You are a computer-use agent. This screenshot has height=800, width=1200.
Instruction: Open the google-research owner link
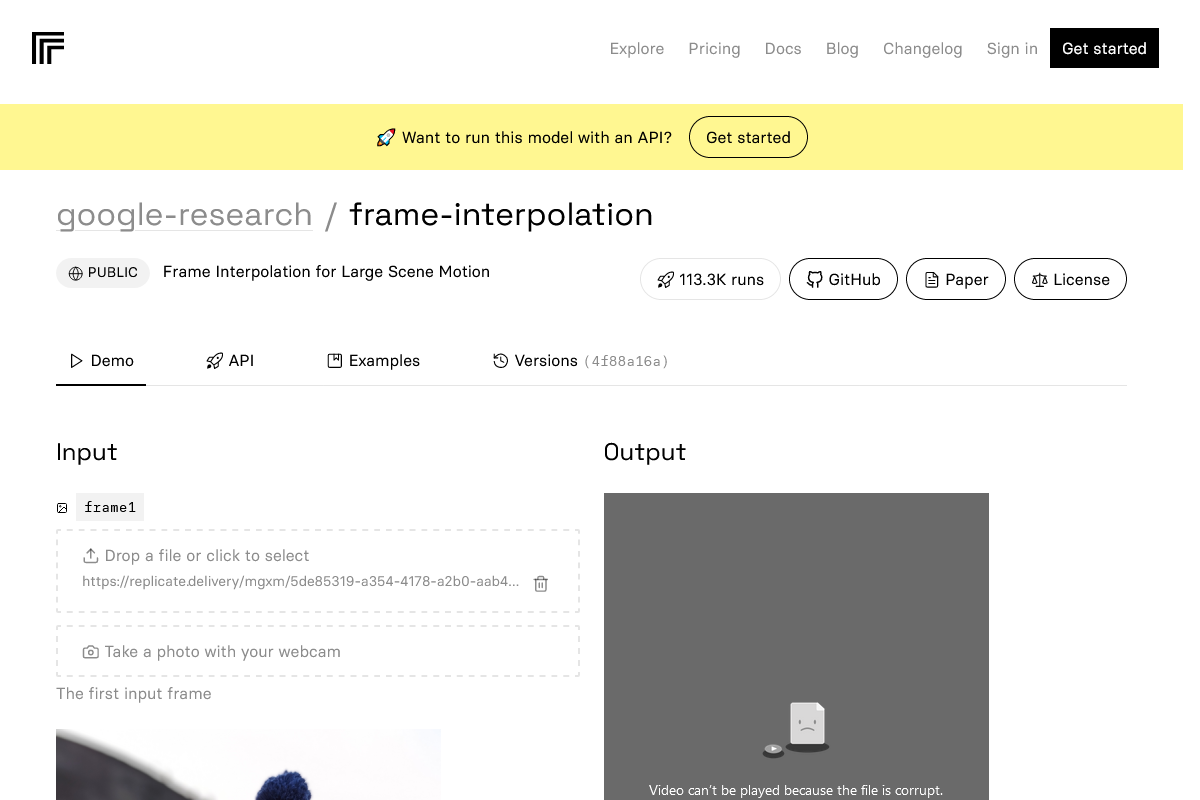pyautogui.click(x=184, y=215)
